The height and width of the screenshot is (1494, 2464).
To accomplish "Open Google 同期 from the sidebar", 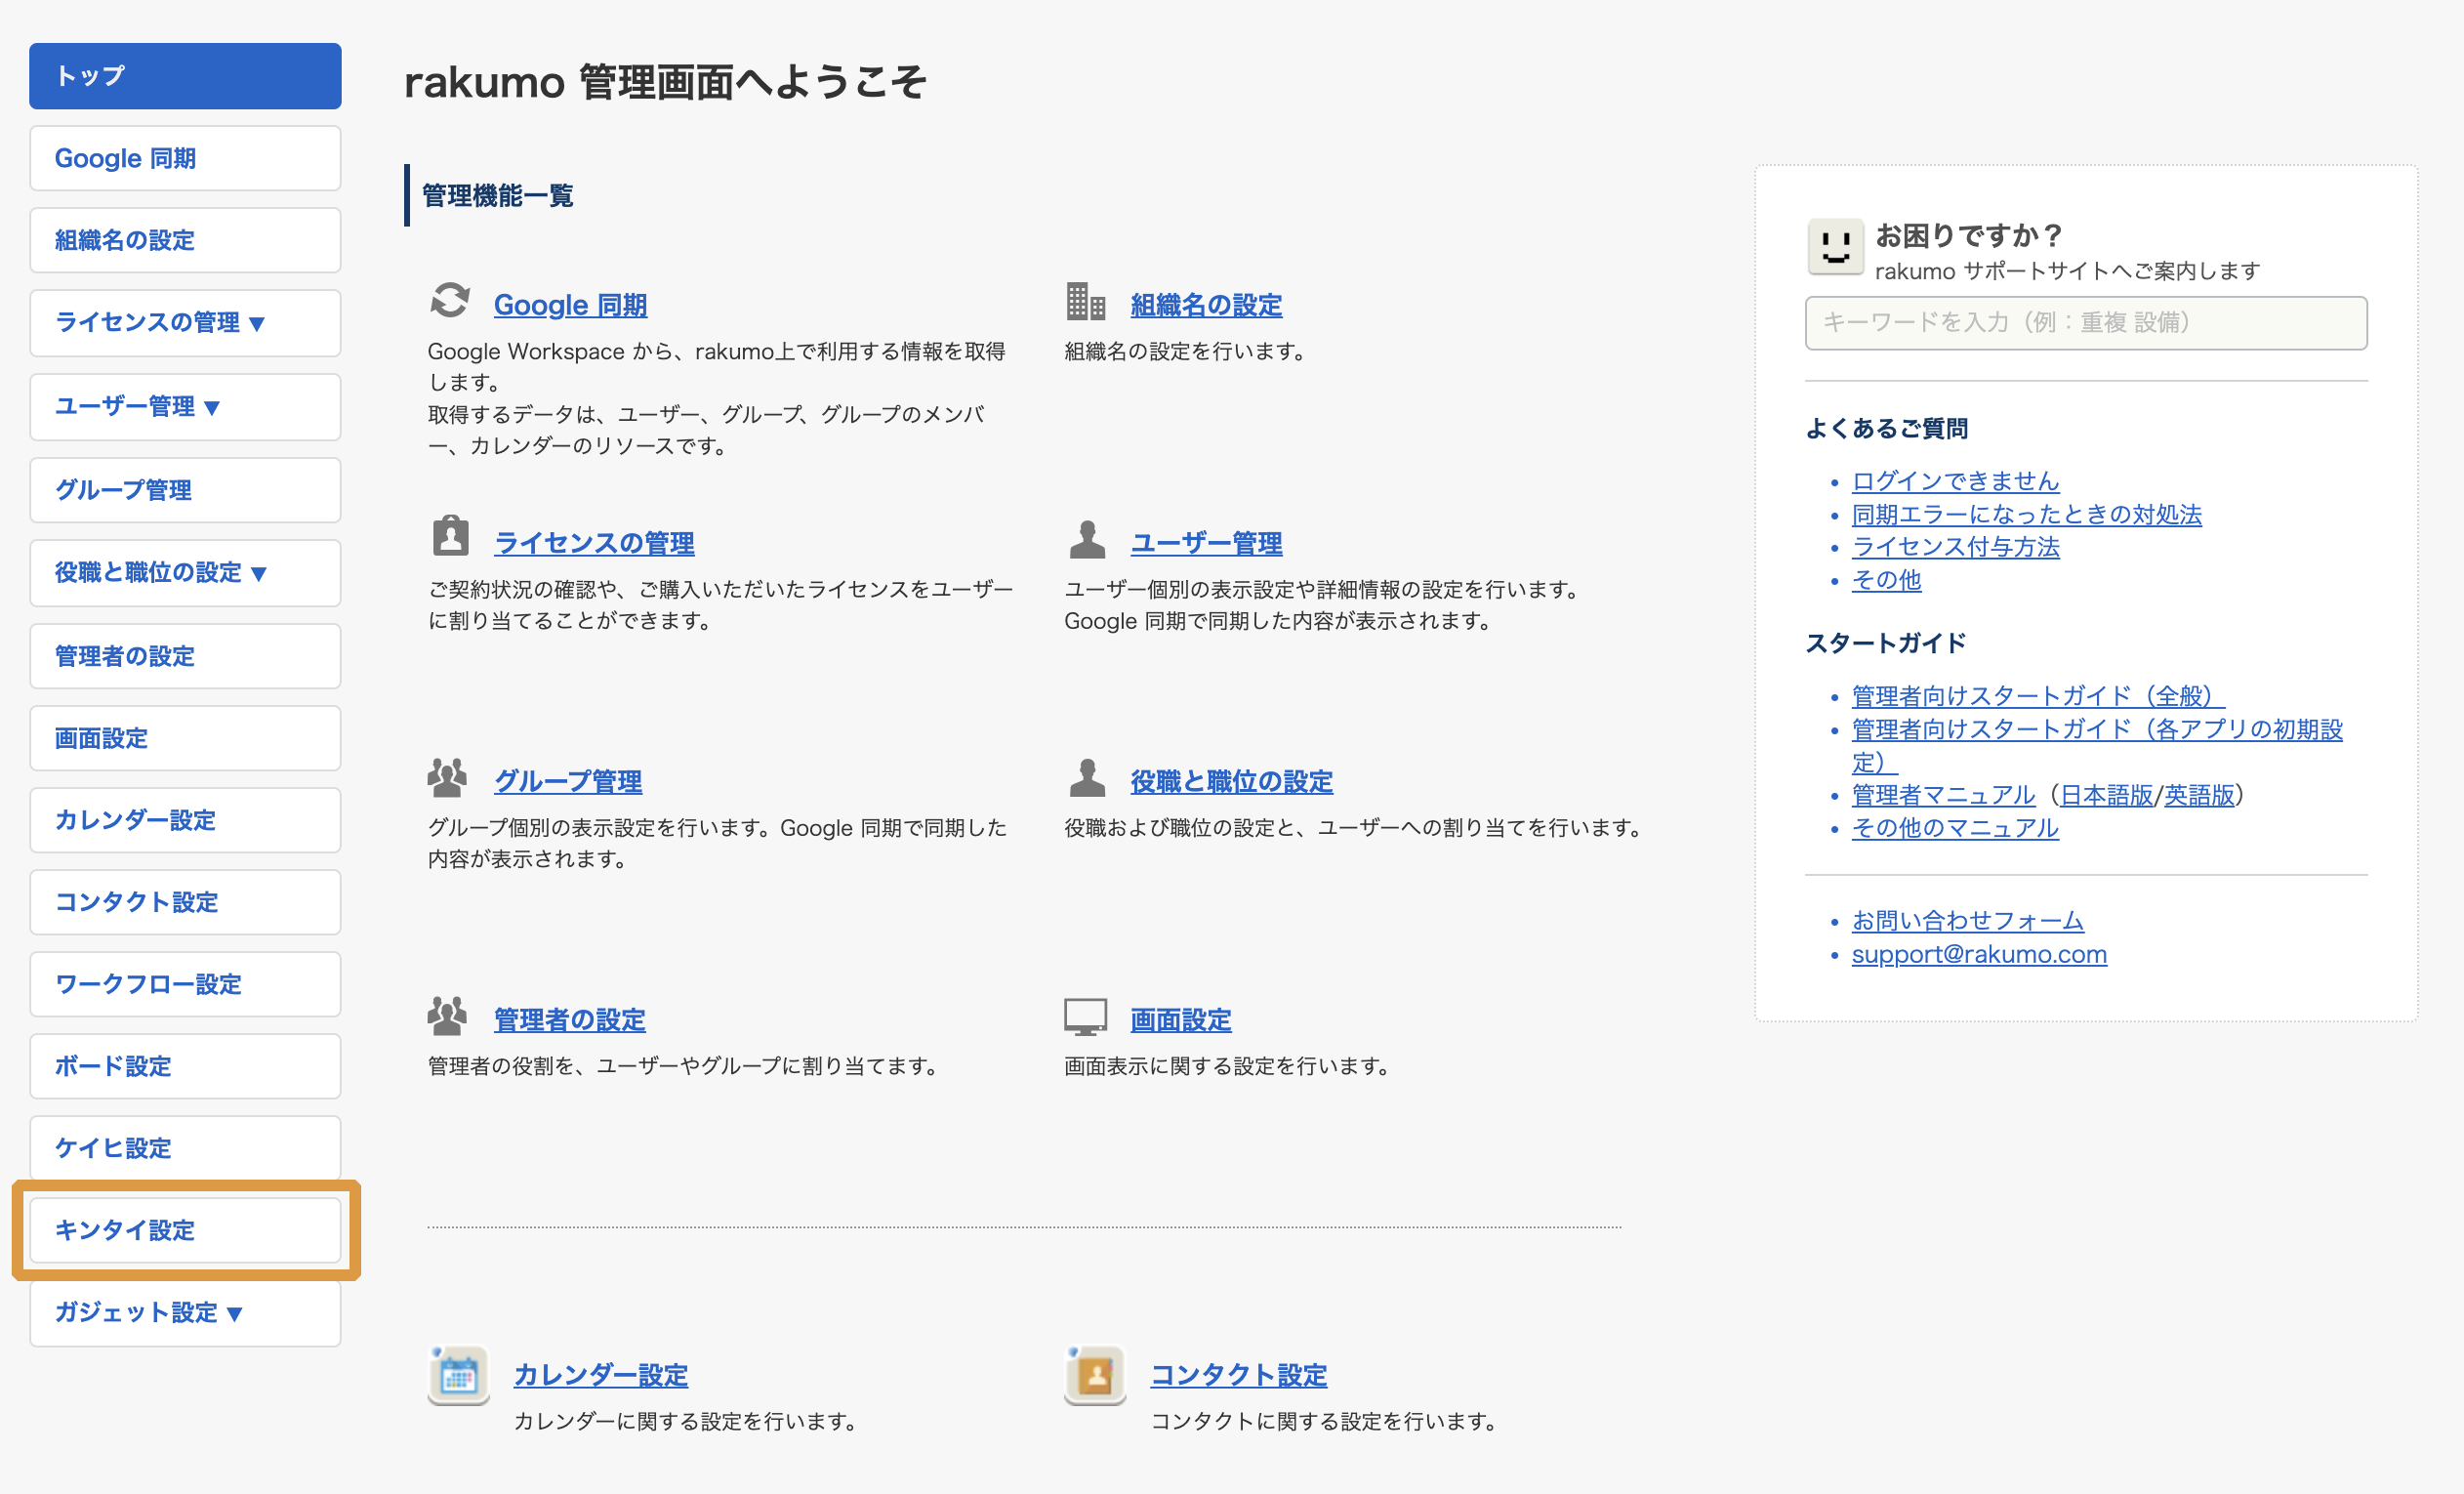I will (185, 158).
